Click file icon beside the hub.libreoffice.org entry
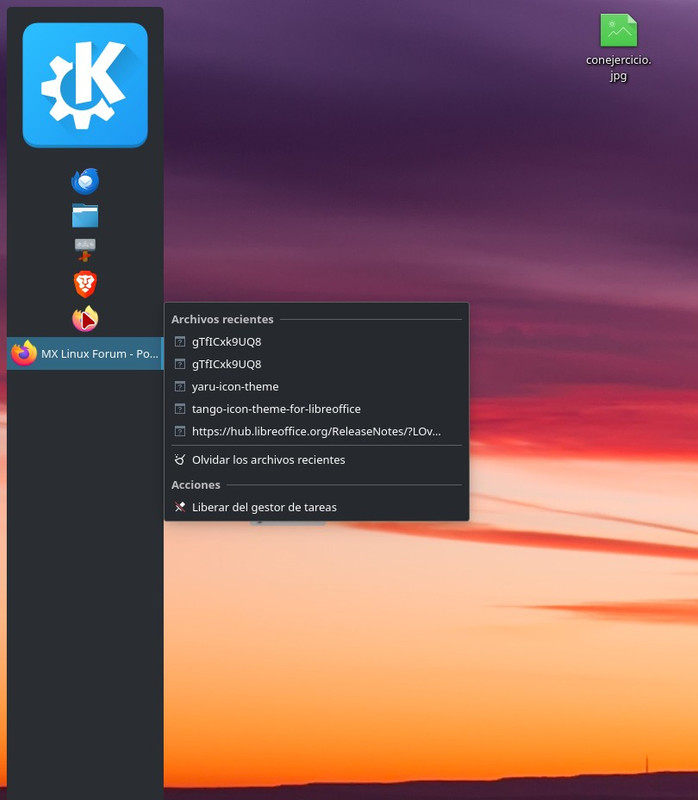The width and height of the screenshot is (698, 800). coord(180,432)
